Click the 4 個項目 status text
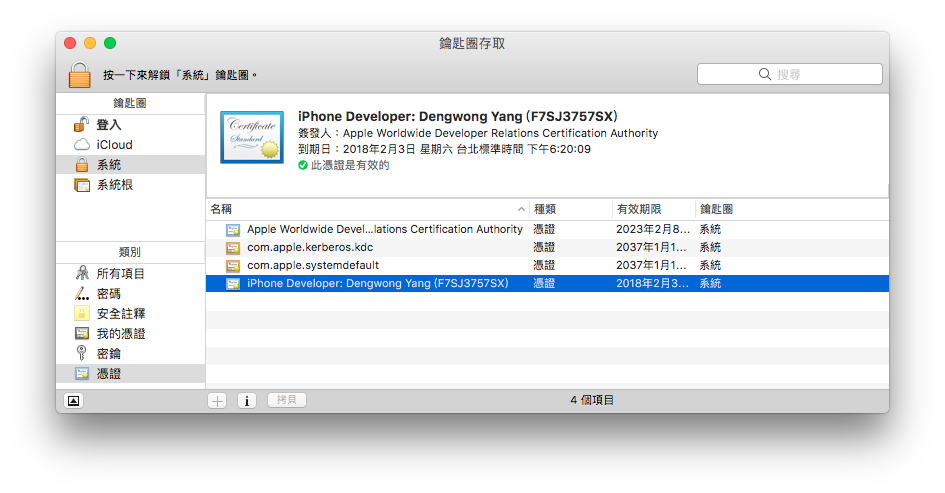The height and width of the screenshot is (493, 945). click(592, 400)
